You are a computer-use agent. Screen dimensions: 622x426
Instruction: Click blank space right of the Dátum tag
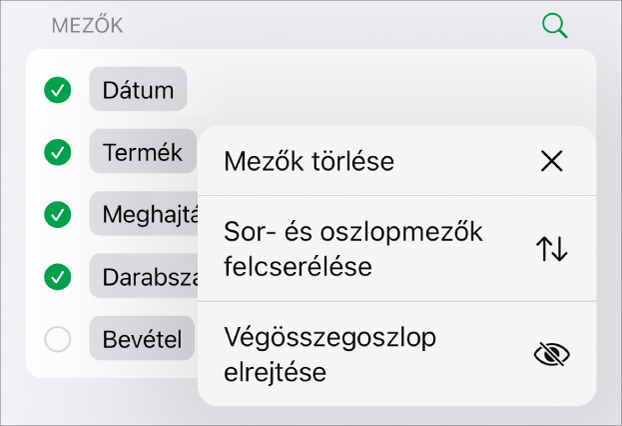point(380,90)
